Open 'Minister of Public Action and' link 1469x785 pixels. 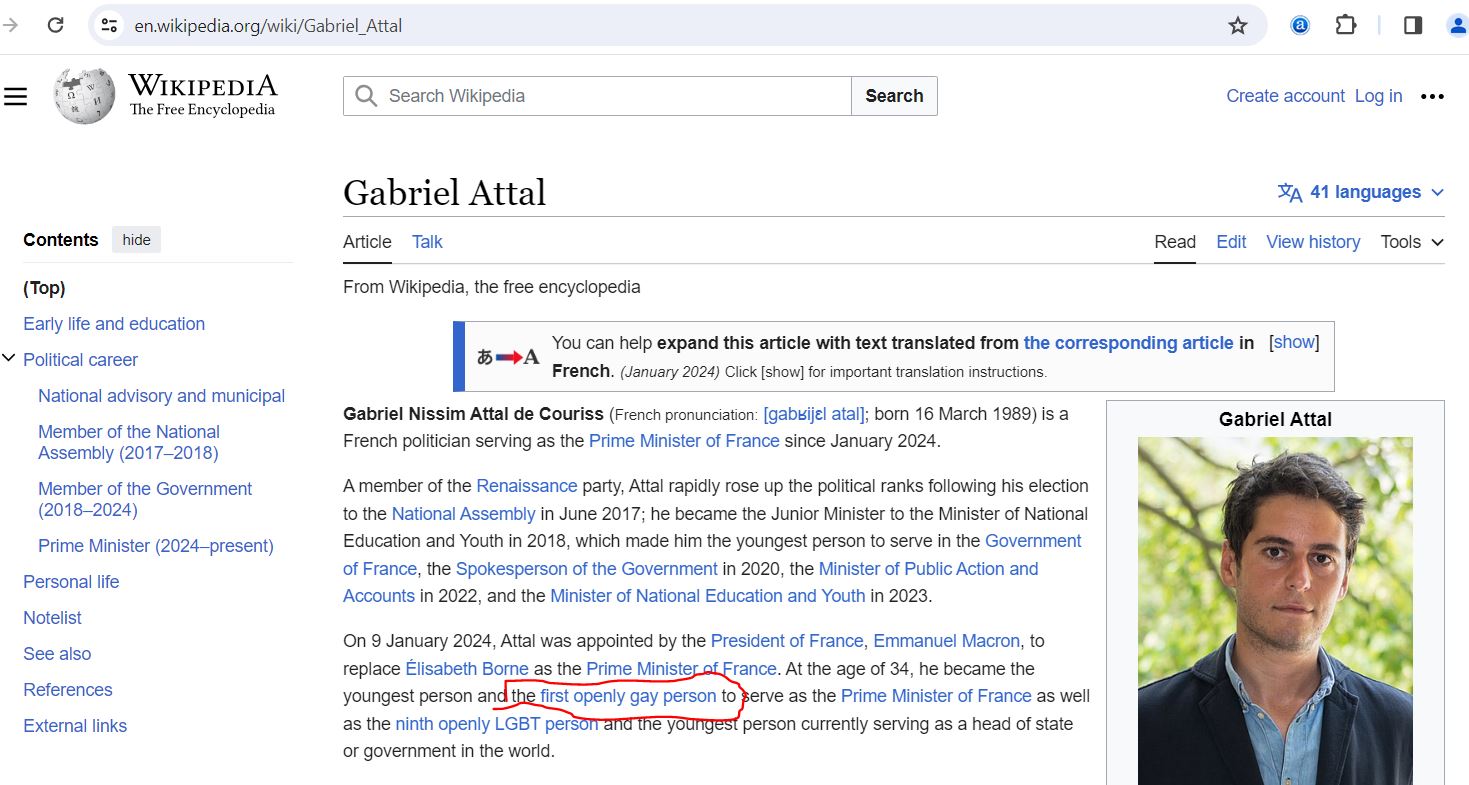coord(928,569)
